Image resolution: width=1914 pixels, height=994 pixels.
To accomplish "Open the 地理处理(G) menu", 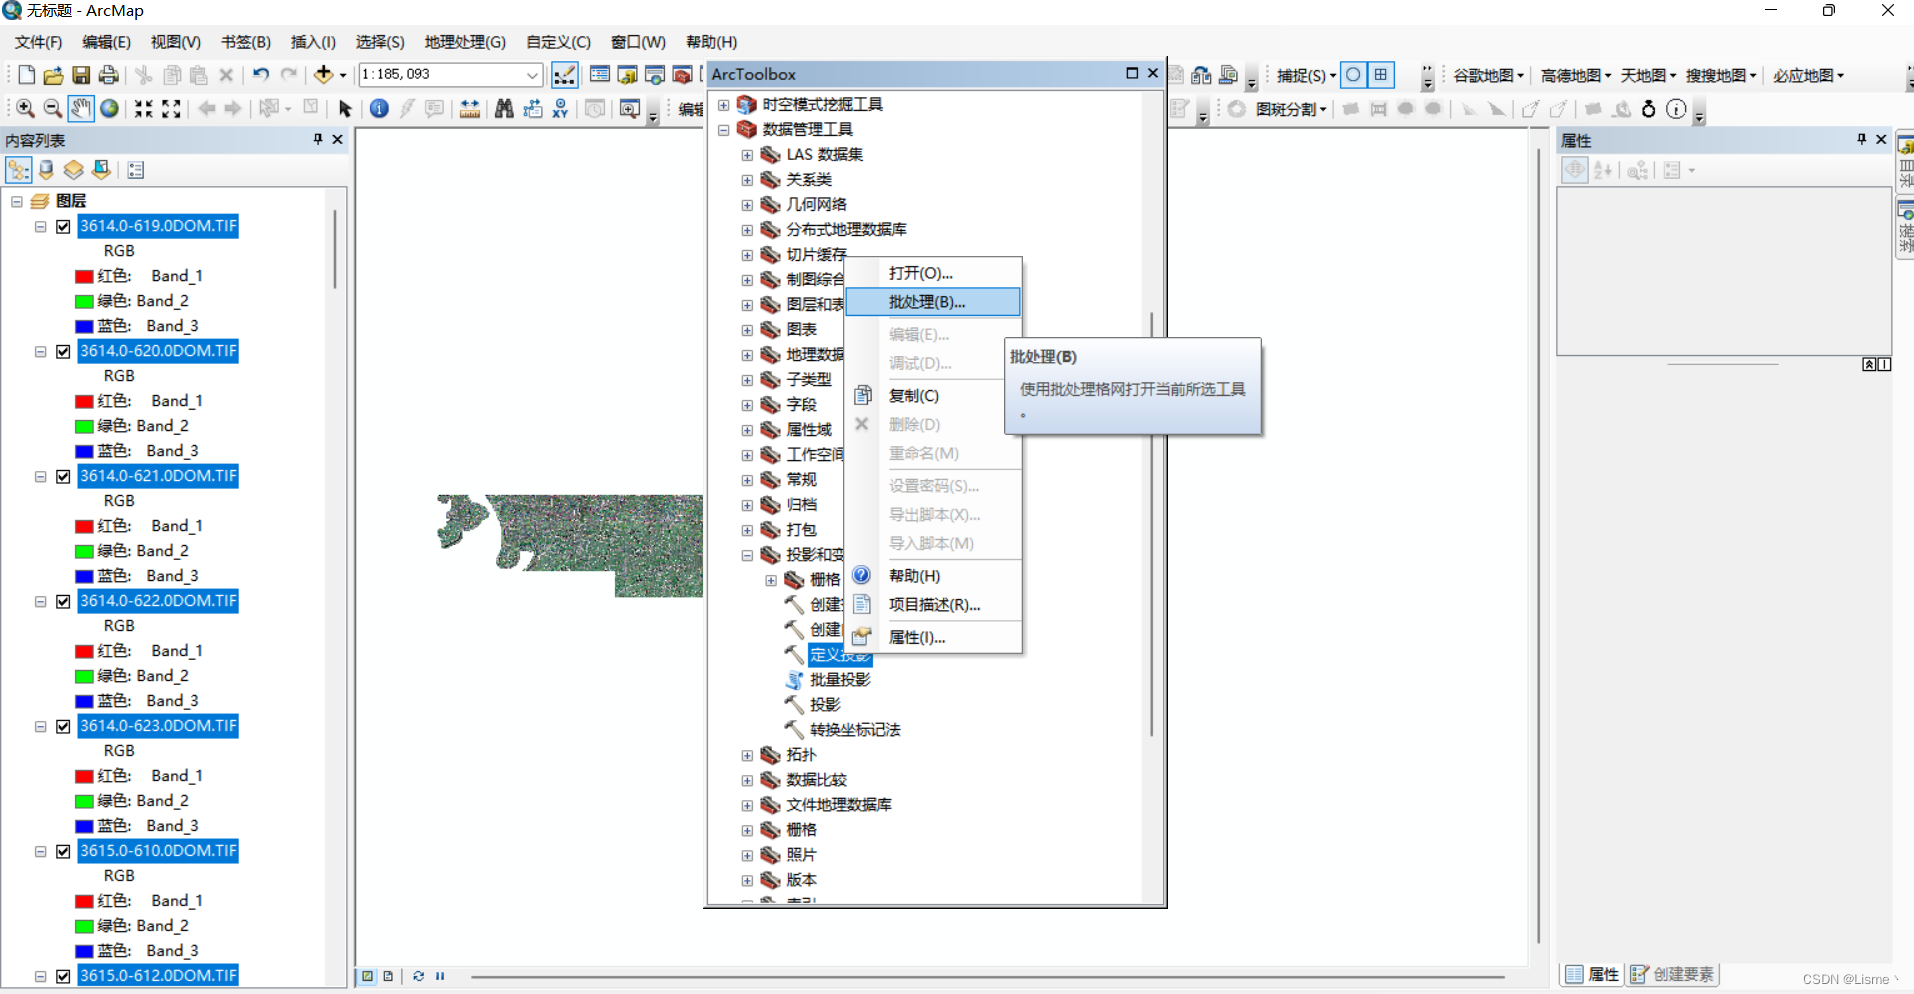I will [x=465, y=42].
